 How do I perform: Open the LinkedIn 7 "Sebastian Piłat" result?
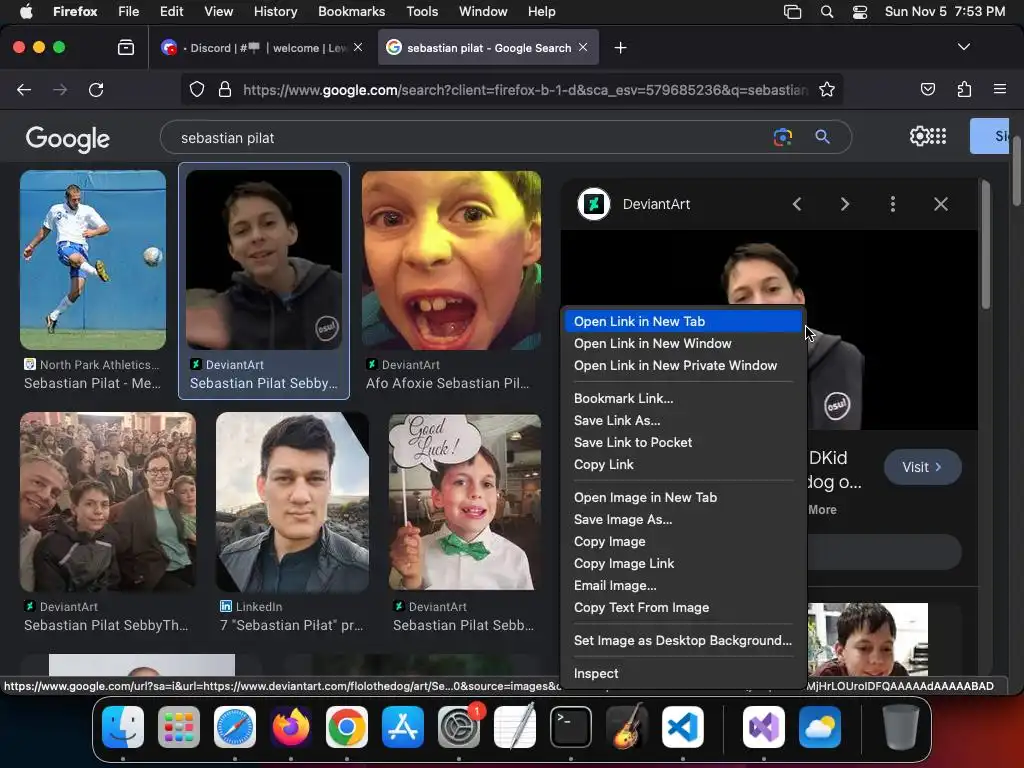pos(291,625)
